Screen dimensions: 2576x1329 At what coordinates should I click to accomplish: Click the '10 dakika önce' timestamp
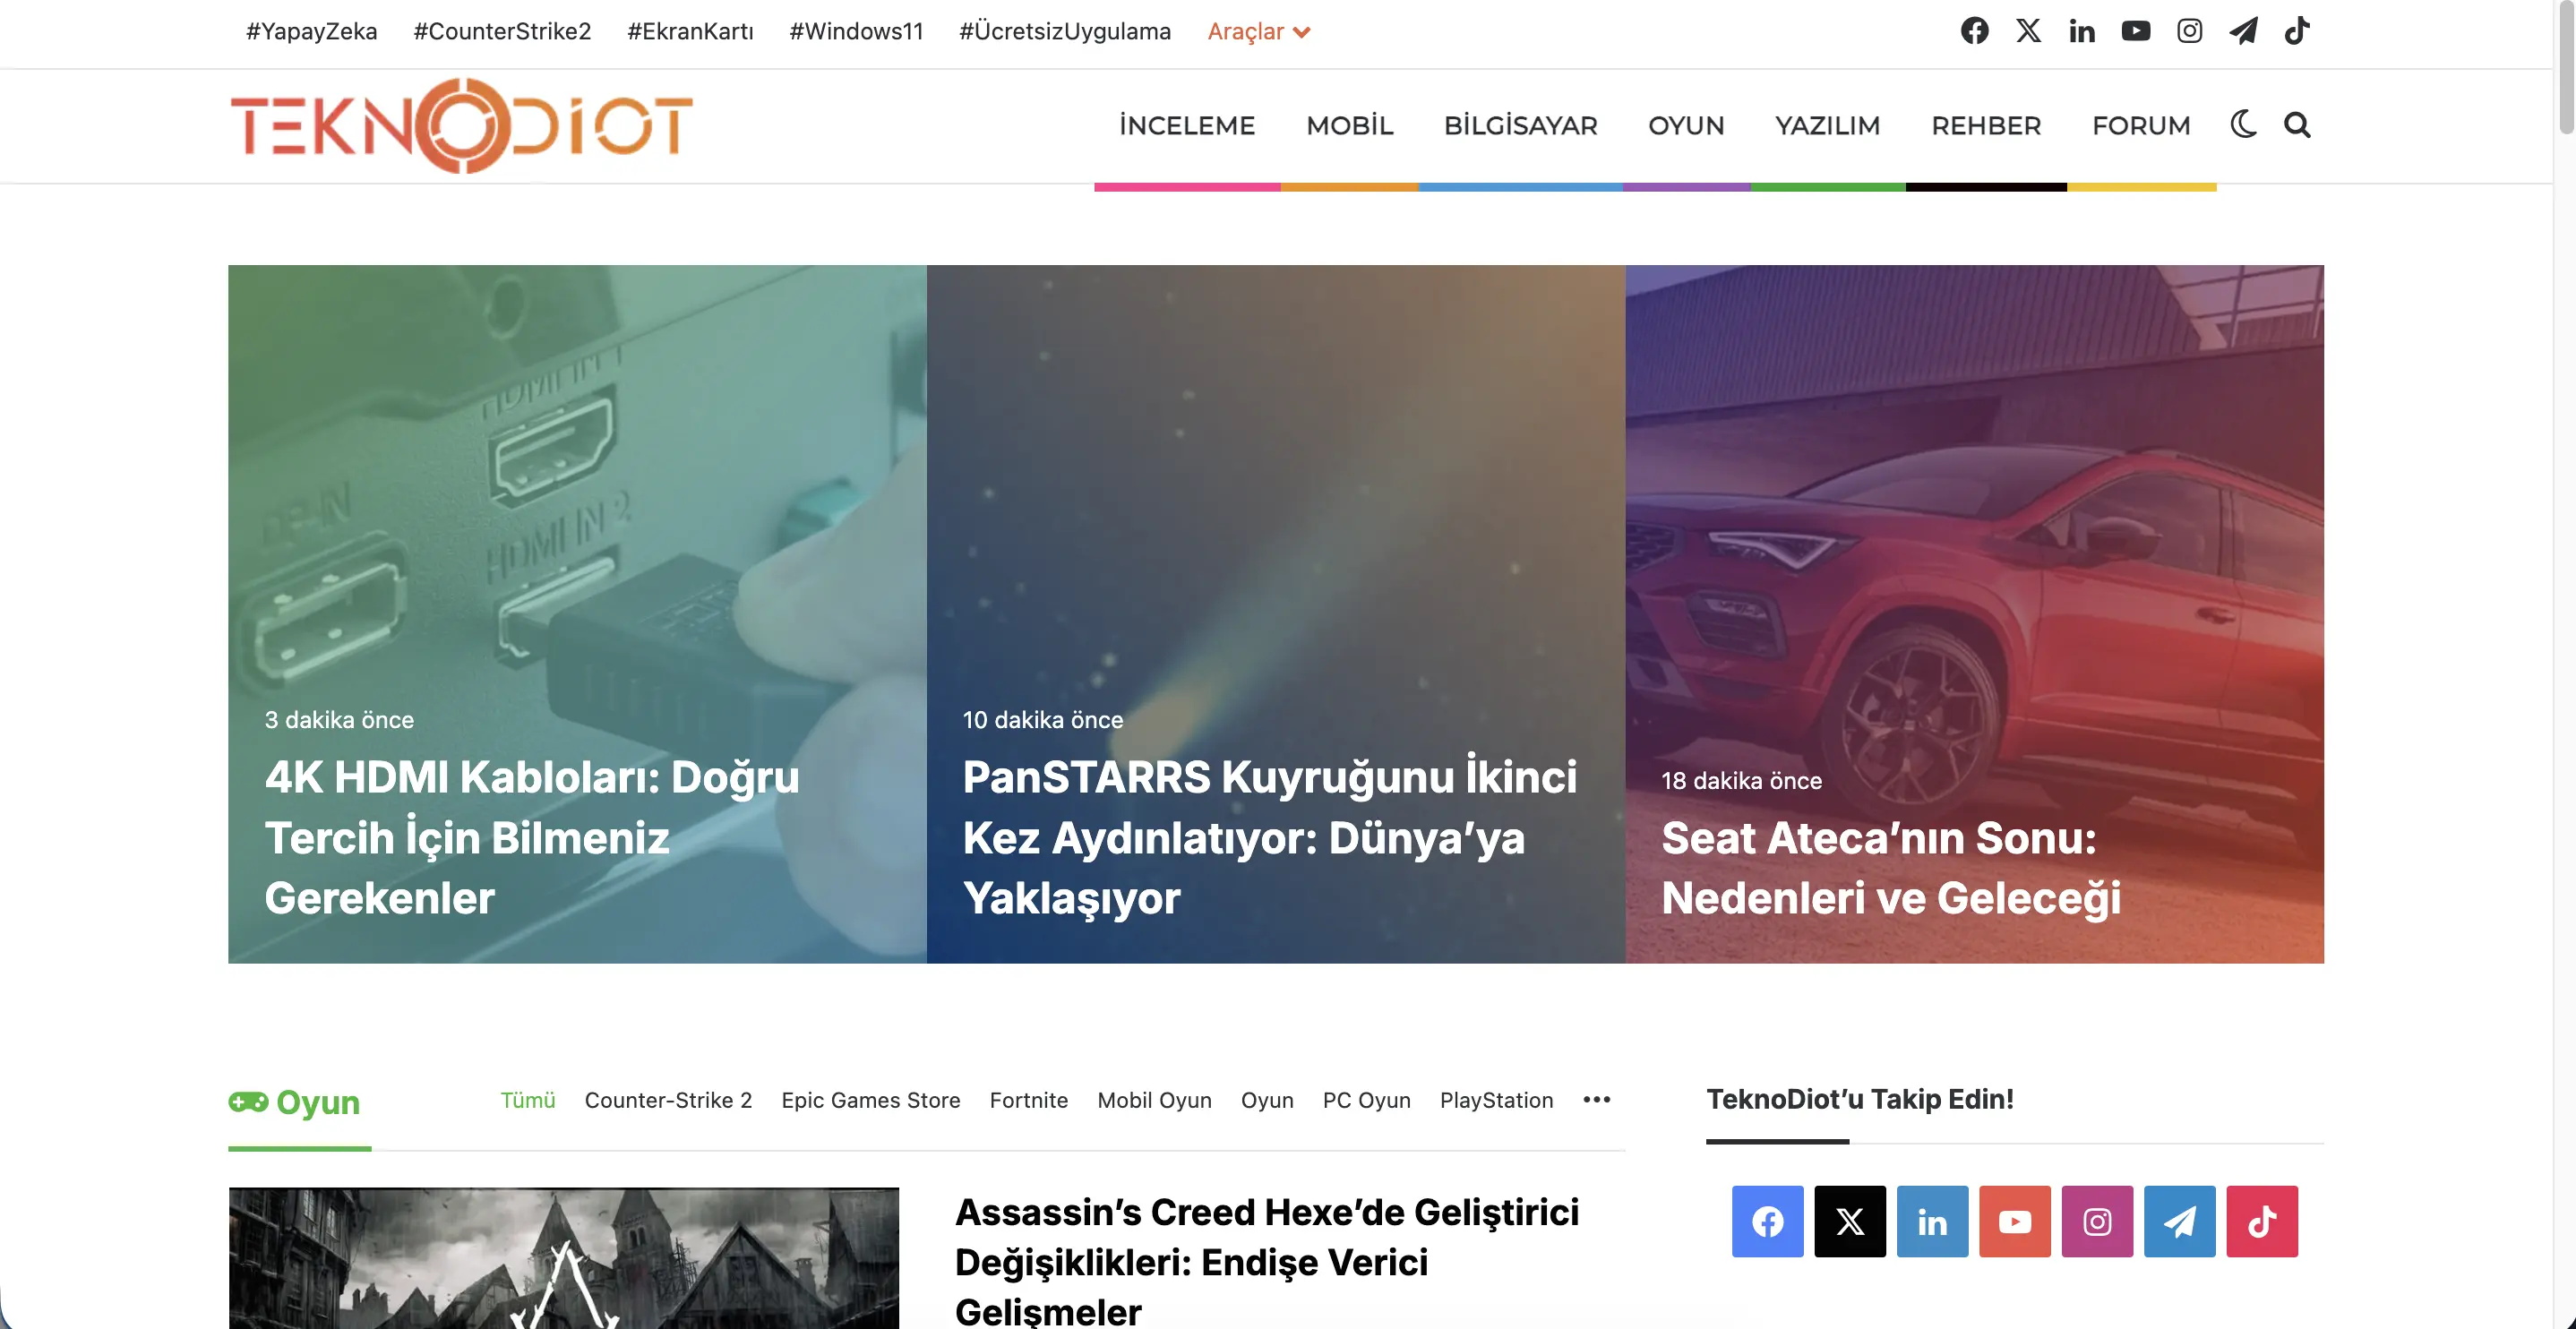pos(1042,720)
